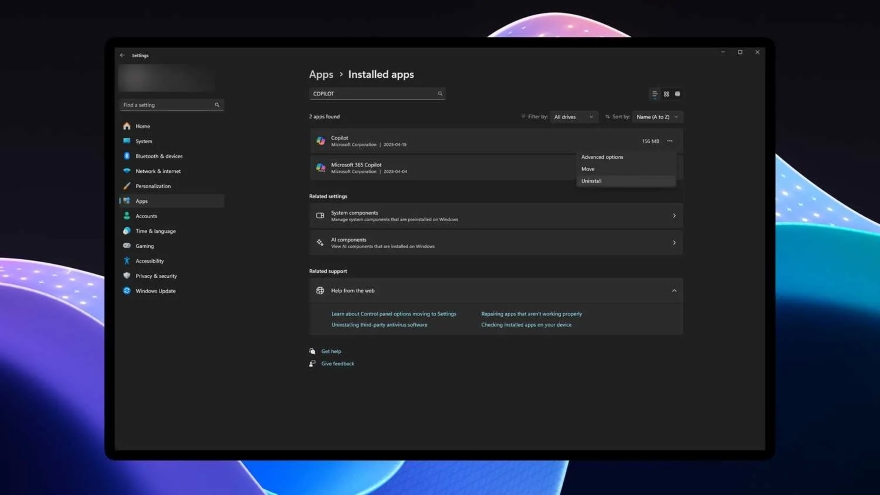
Task: Open the Get help link
Action: [331, 351]
